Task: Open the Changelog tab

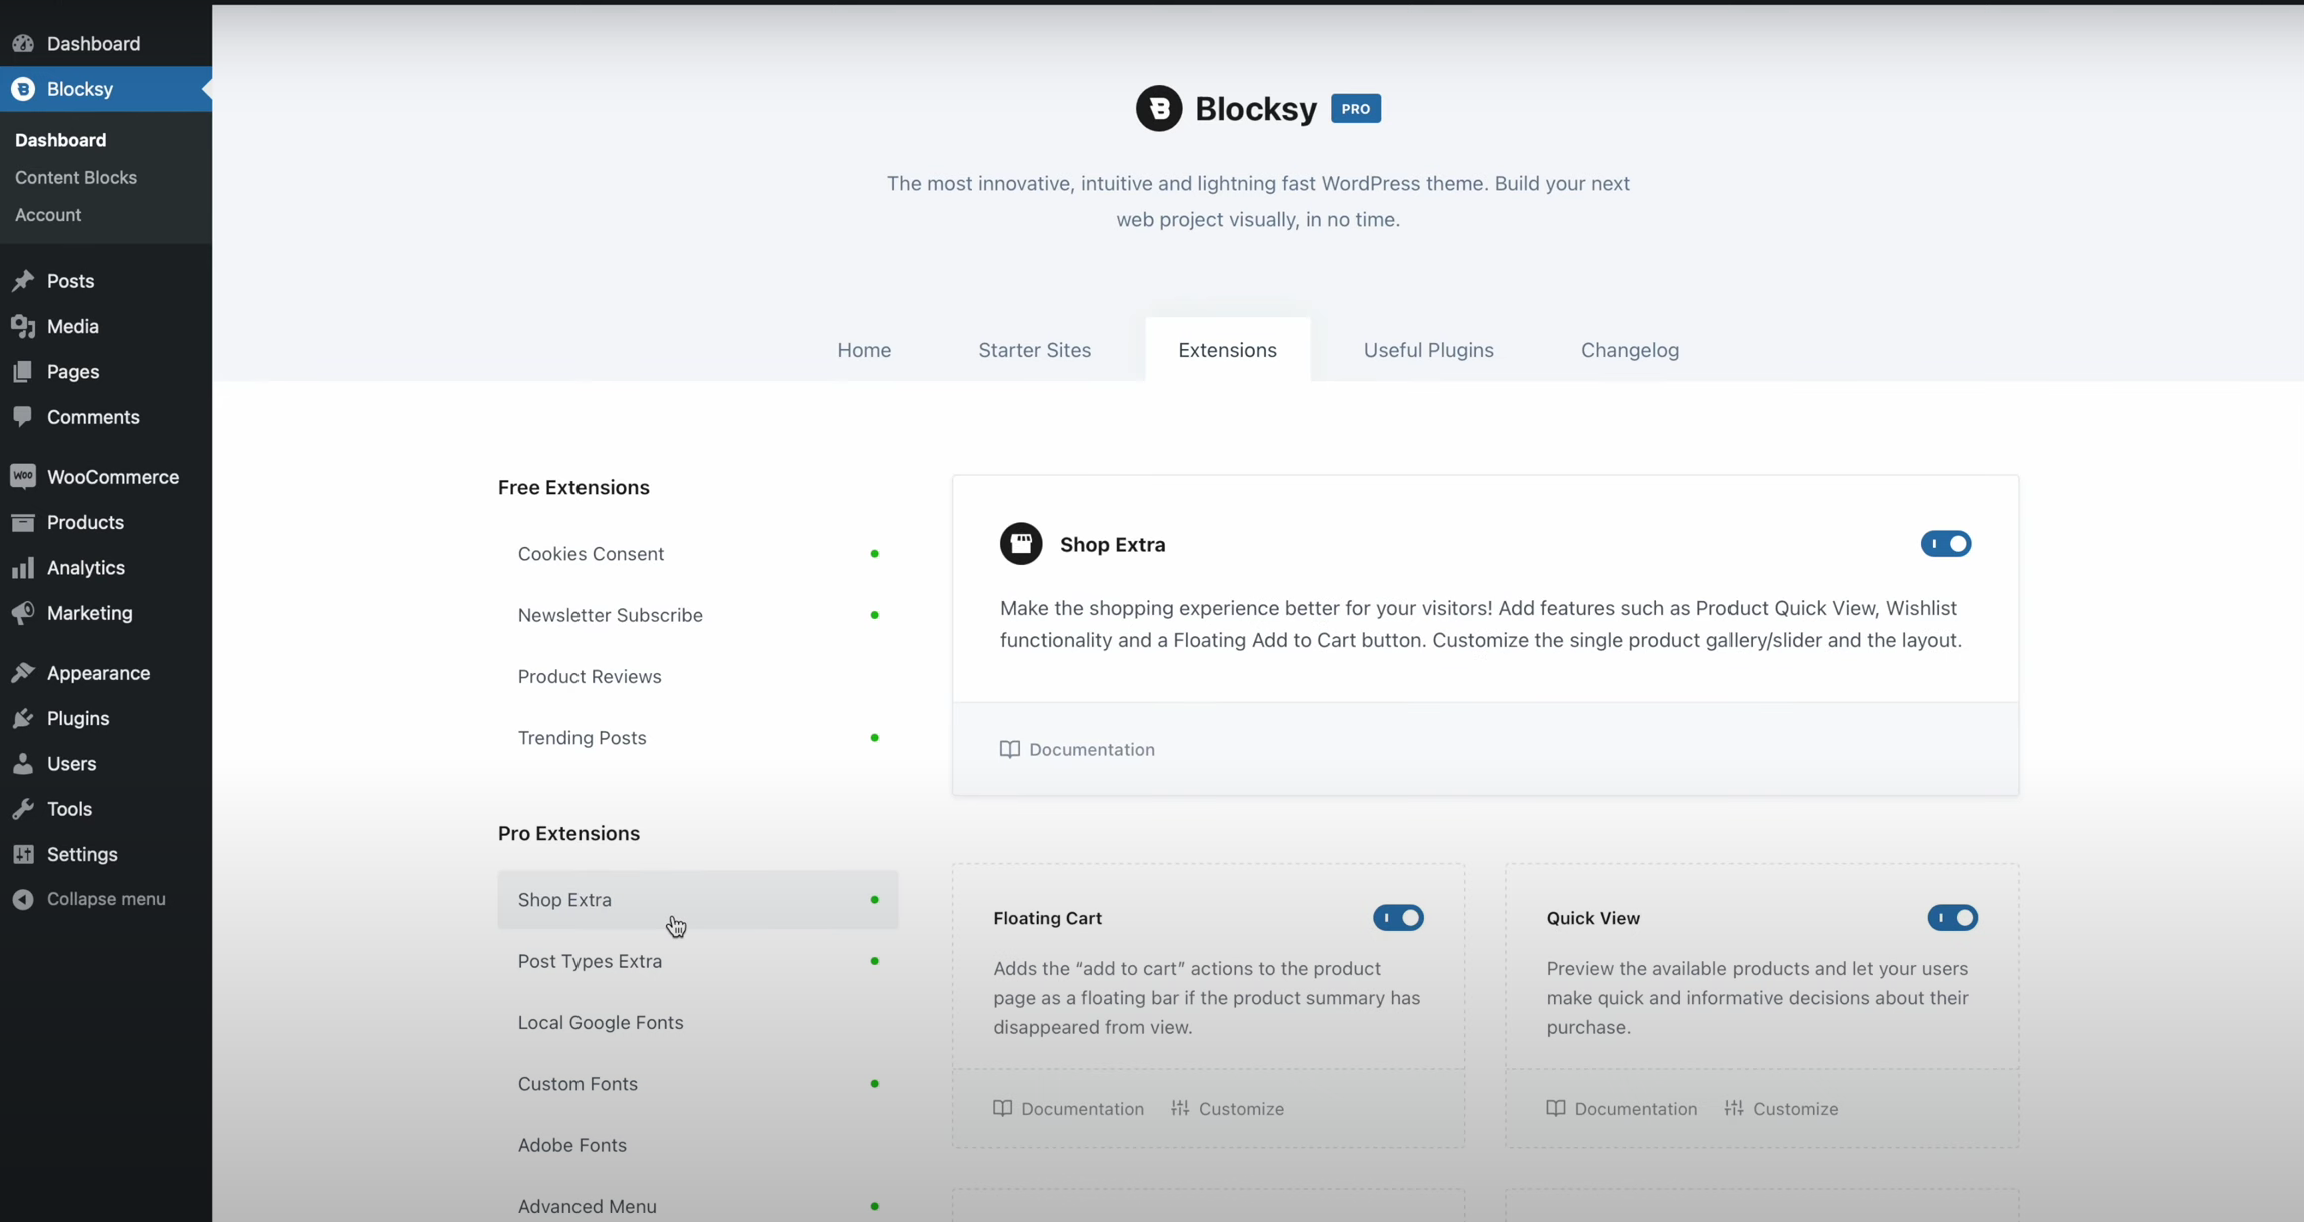Action: pos(1629,350)
